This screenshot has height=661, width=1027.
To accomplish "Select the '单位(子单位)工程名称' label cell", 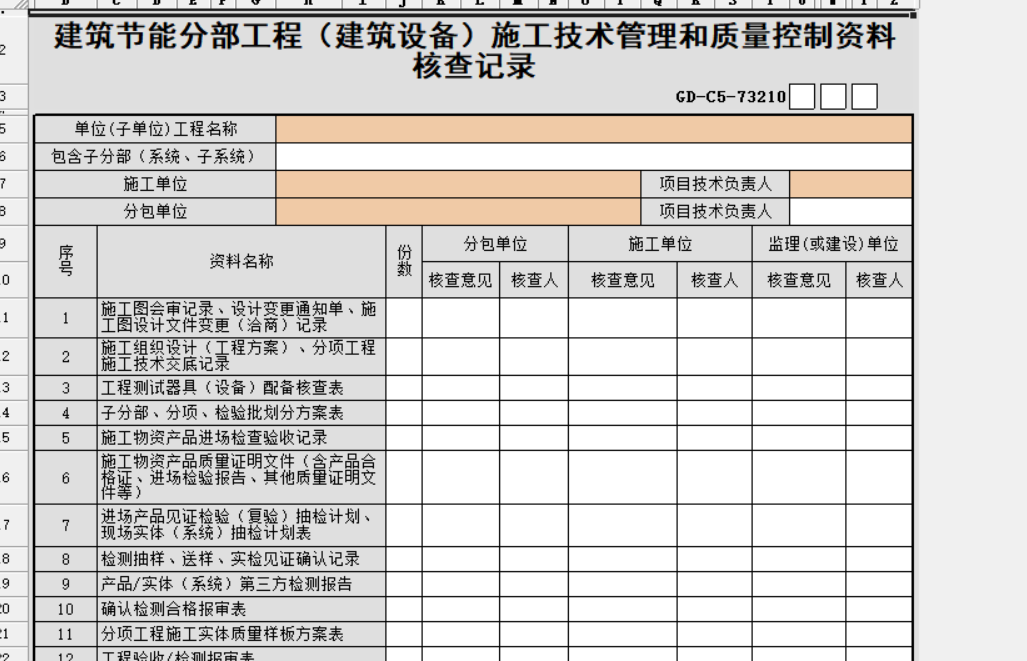I will point(155,129).
